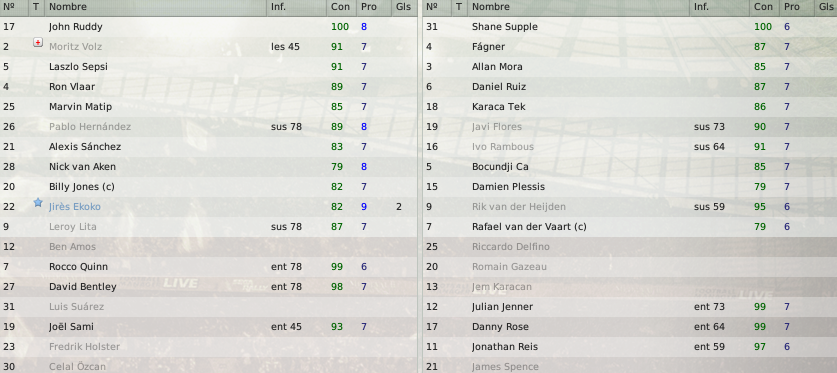Click the red injury icon beside Moritz Volz

[x=37, y=42]
